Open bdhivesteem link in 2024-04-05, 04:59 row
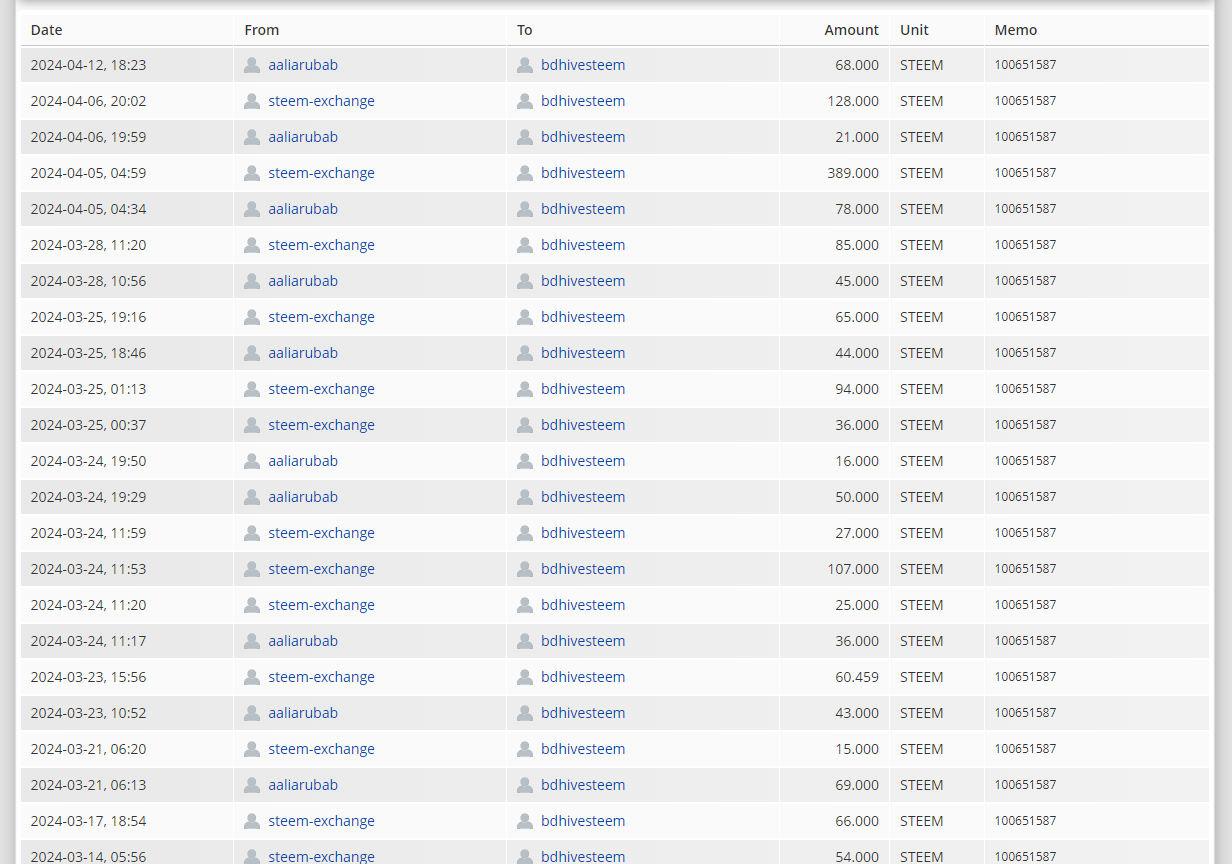The image size is (1232, 864). (583, 173)
